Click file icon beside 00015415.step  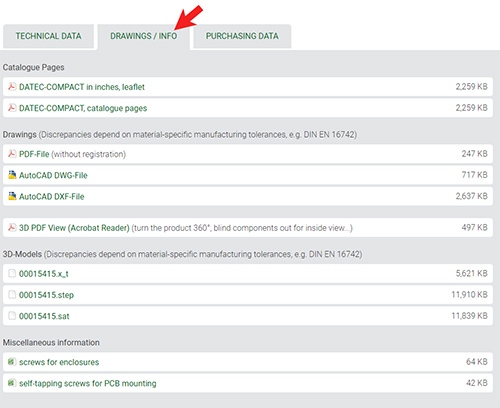click(x=12, y=294)
